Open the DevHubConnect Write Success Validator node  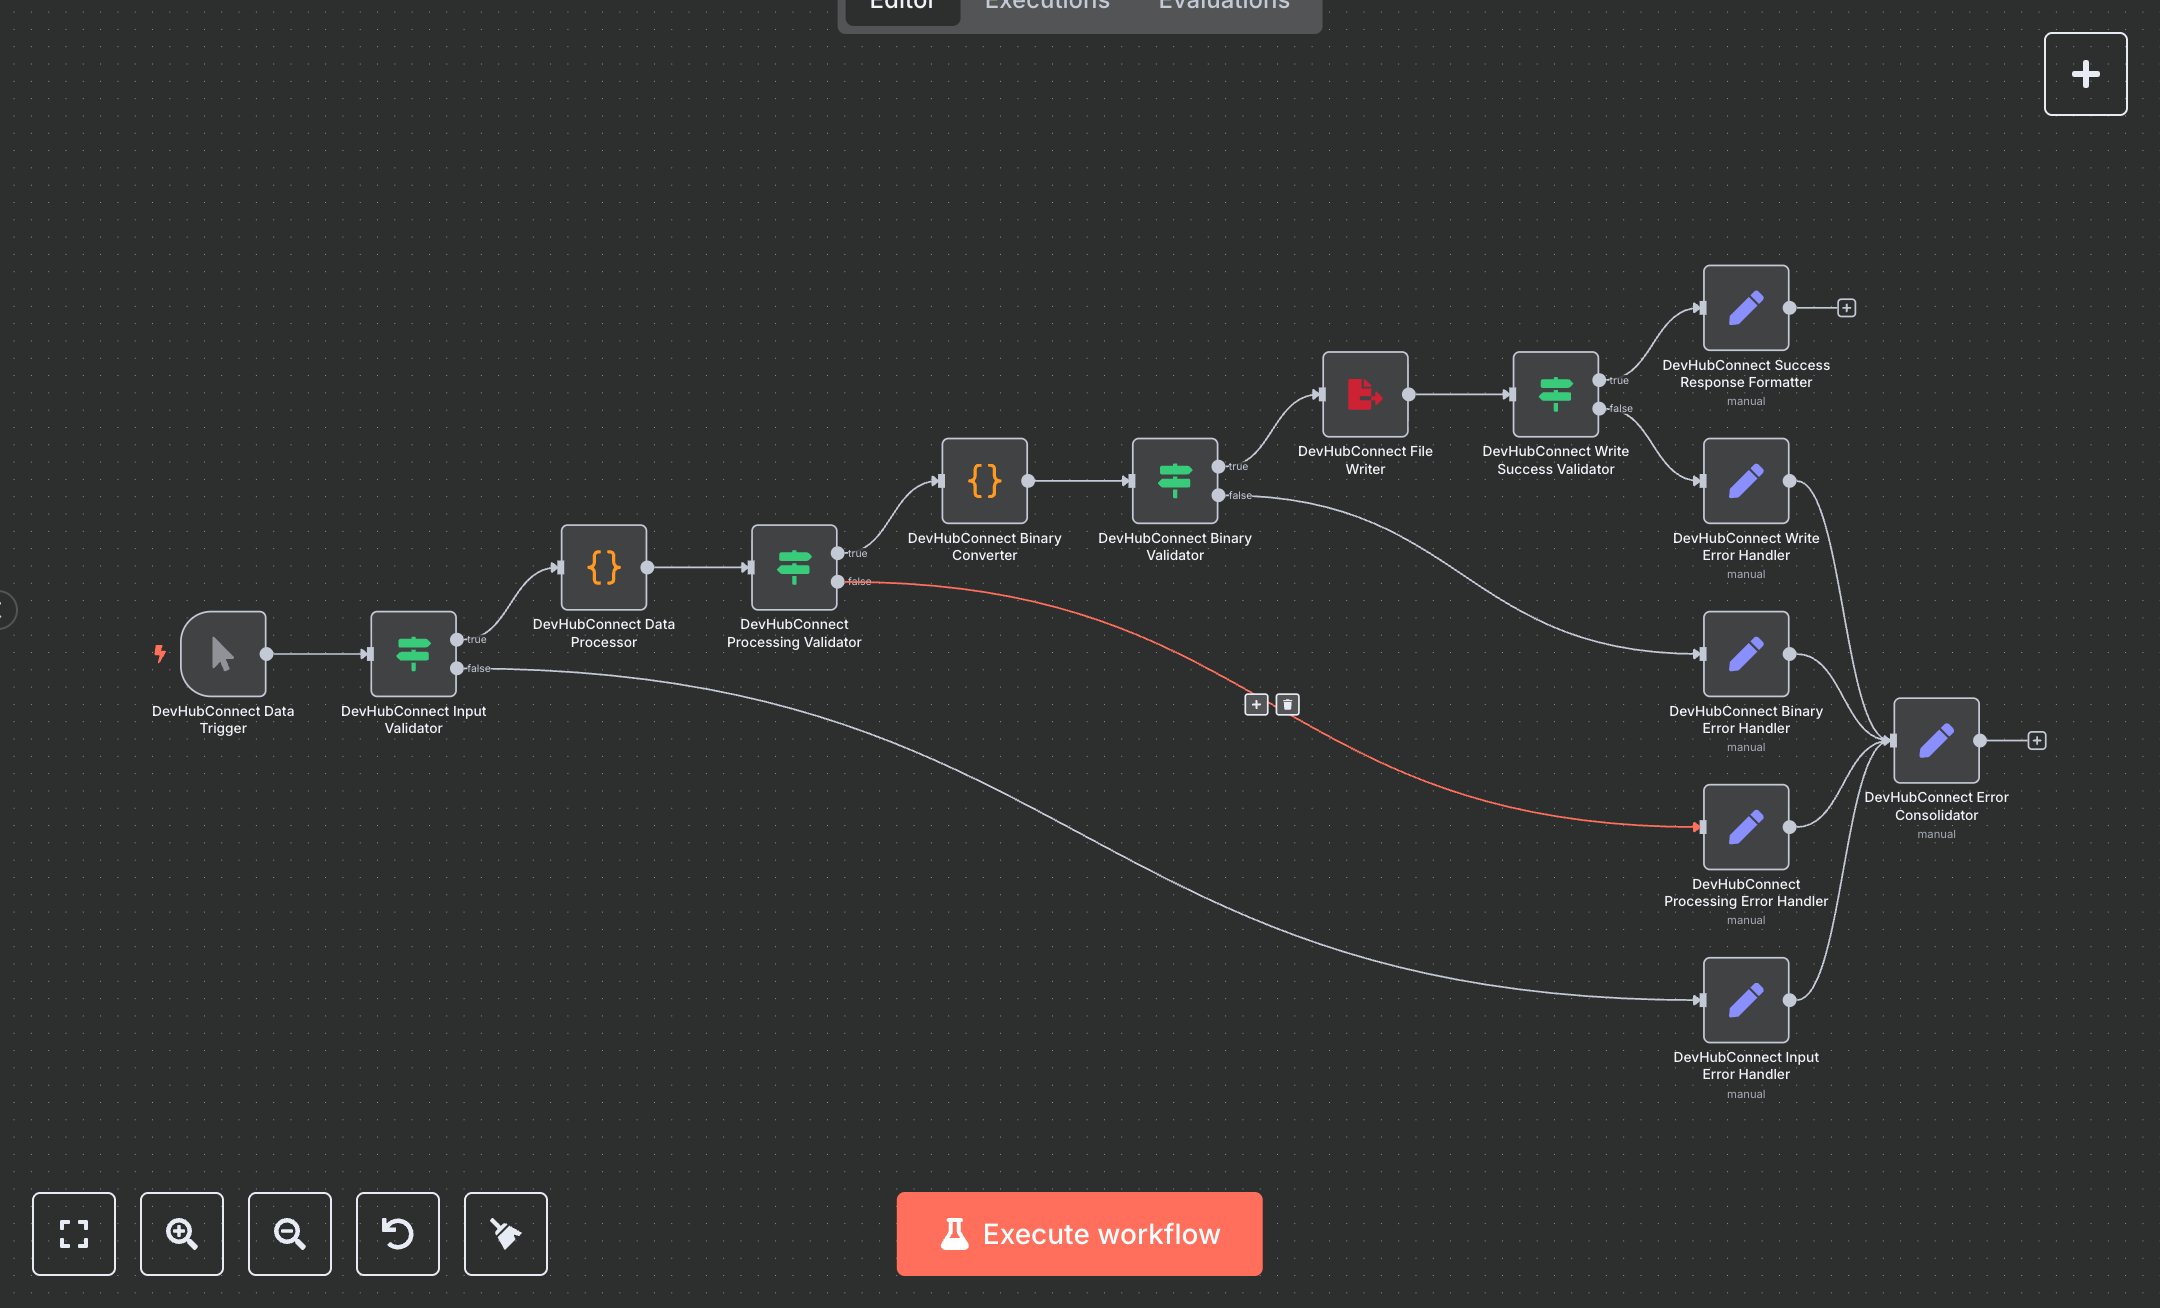pos(1556,394)
